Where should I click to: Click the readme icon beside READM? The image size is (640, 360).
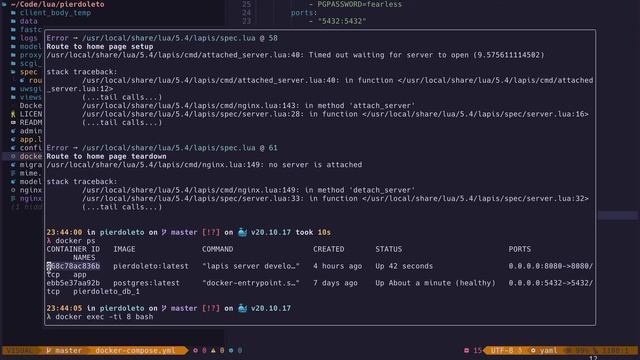[13, 122]
